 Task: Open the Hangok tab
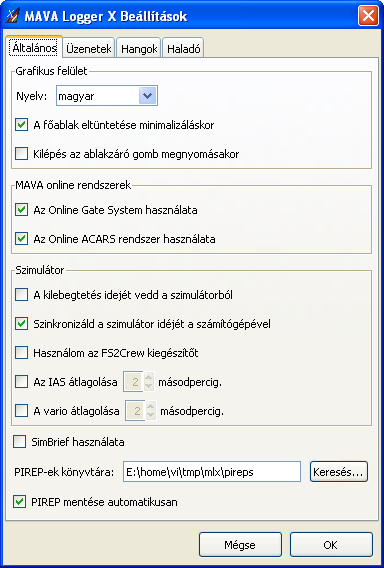tap(139, 49)
